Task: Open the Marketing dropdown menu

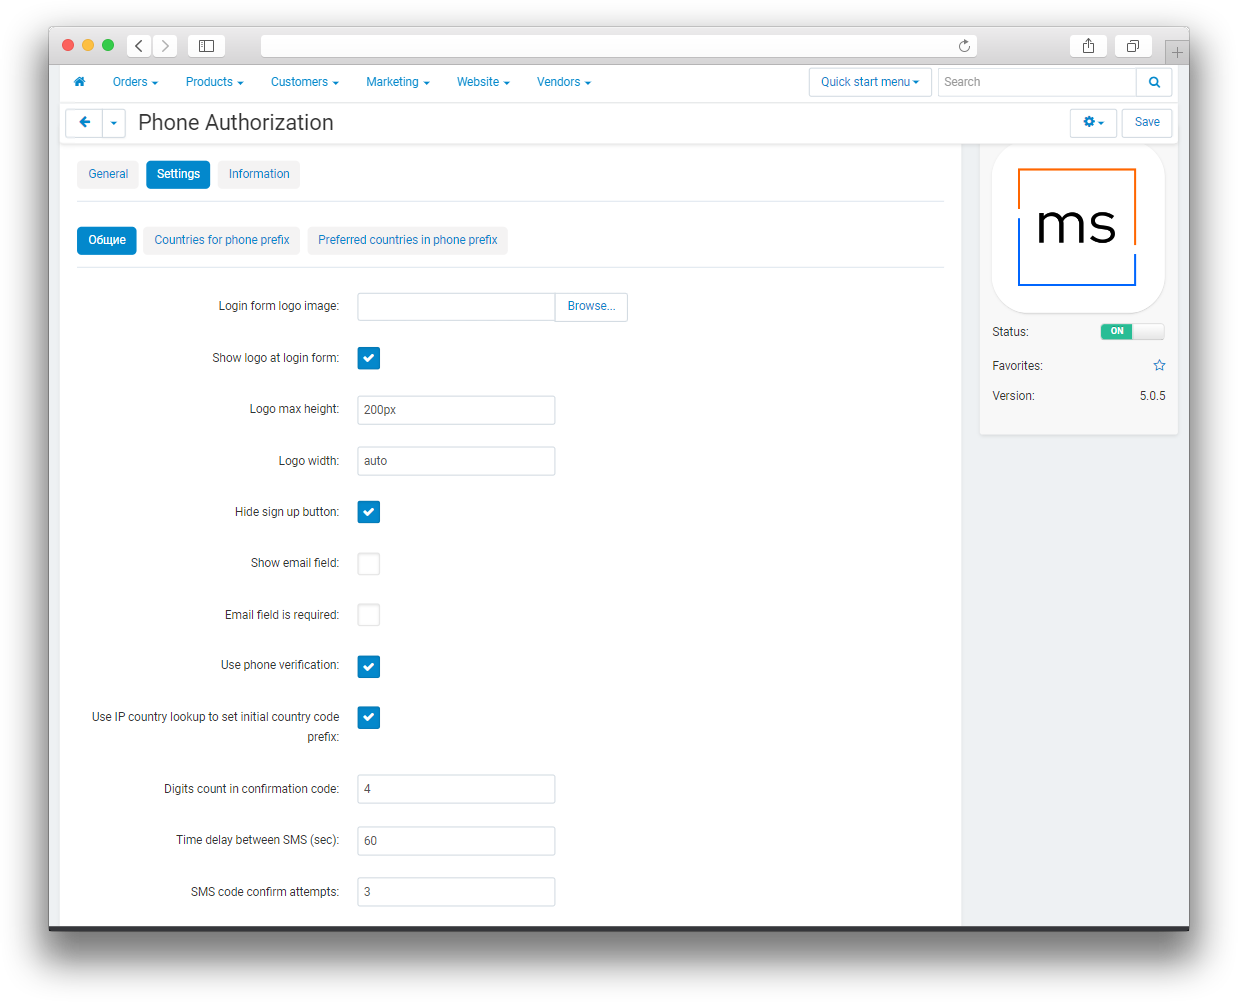Action: (397, 82)
